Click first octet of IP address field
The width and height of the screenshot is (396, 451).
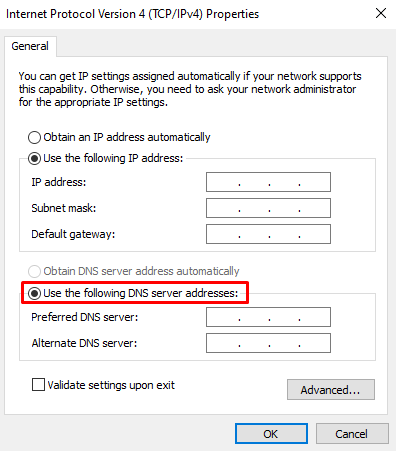223,182
